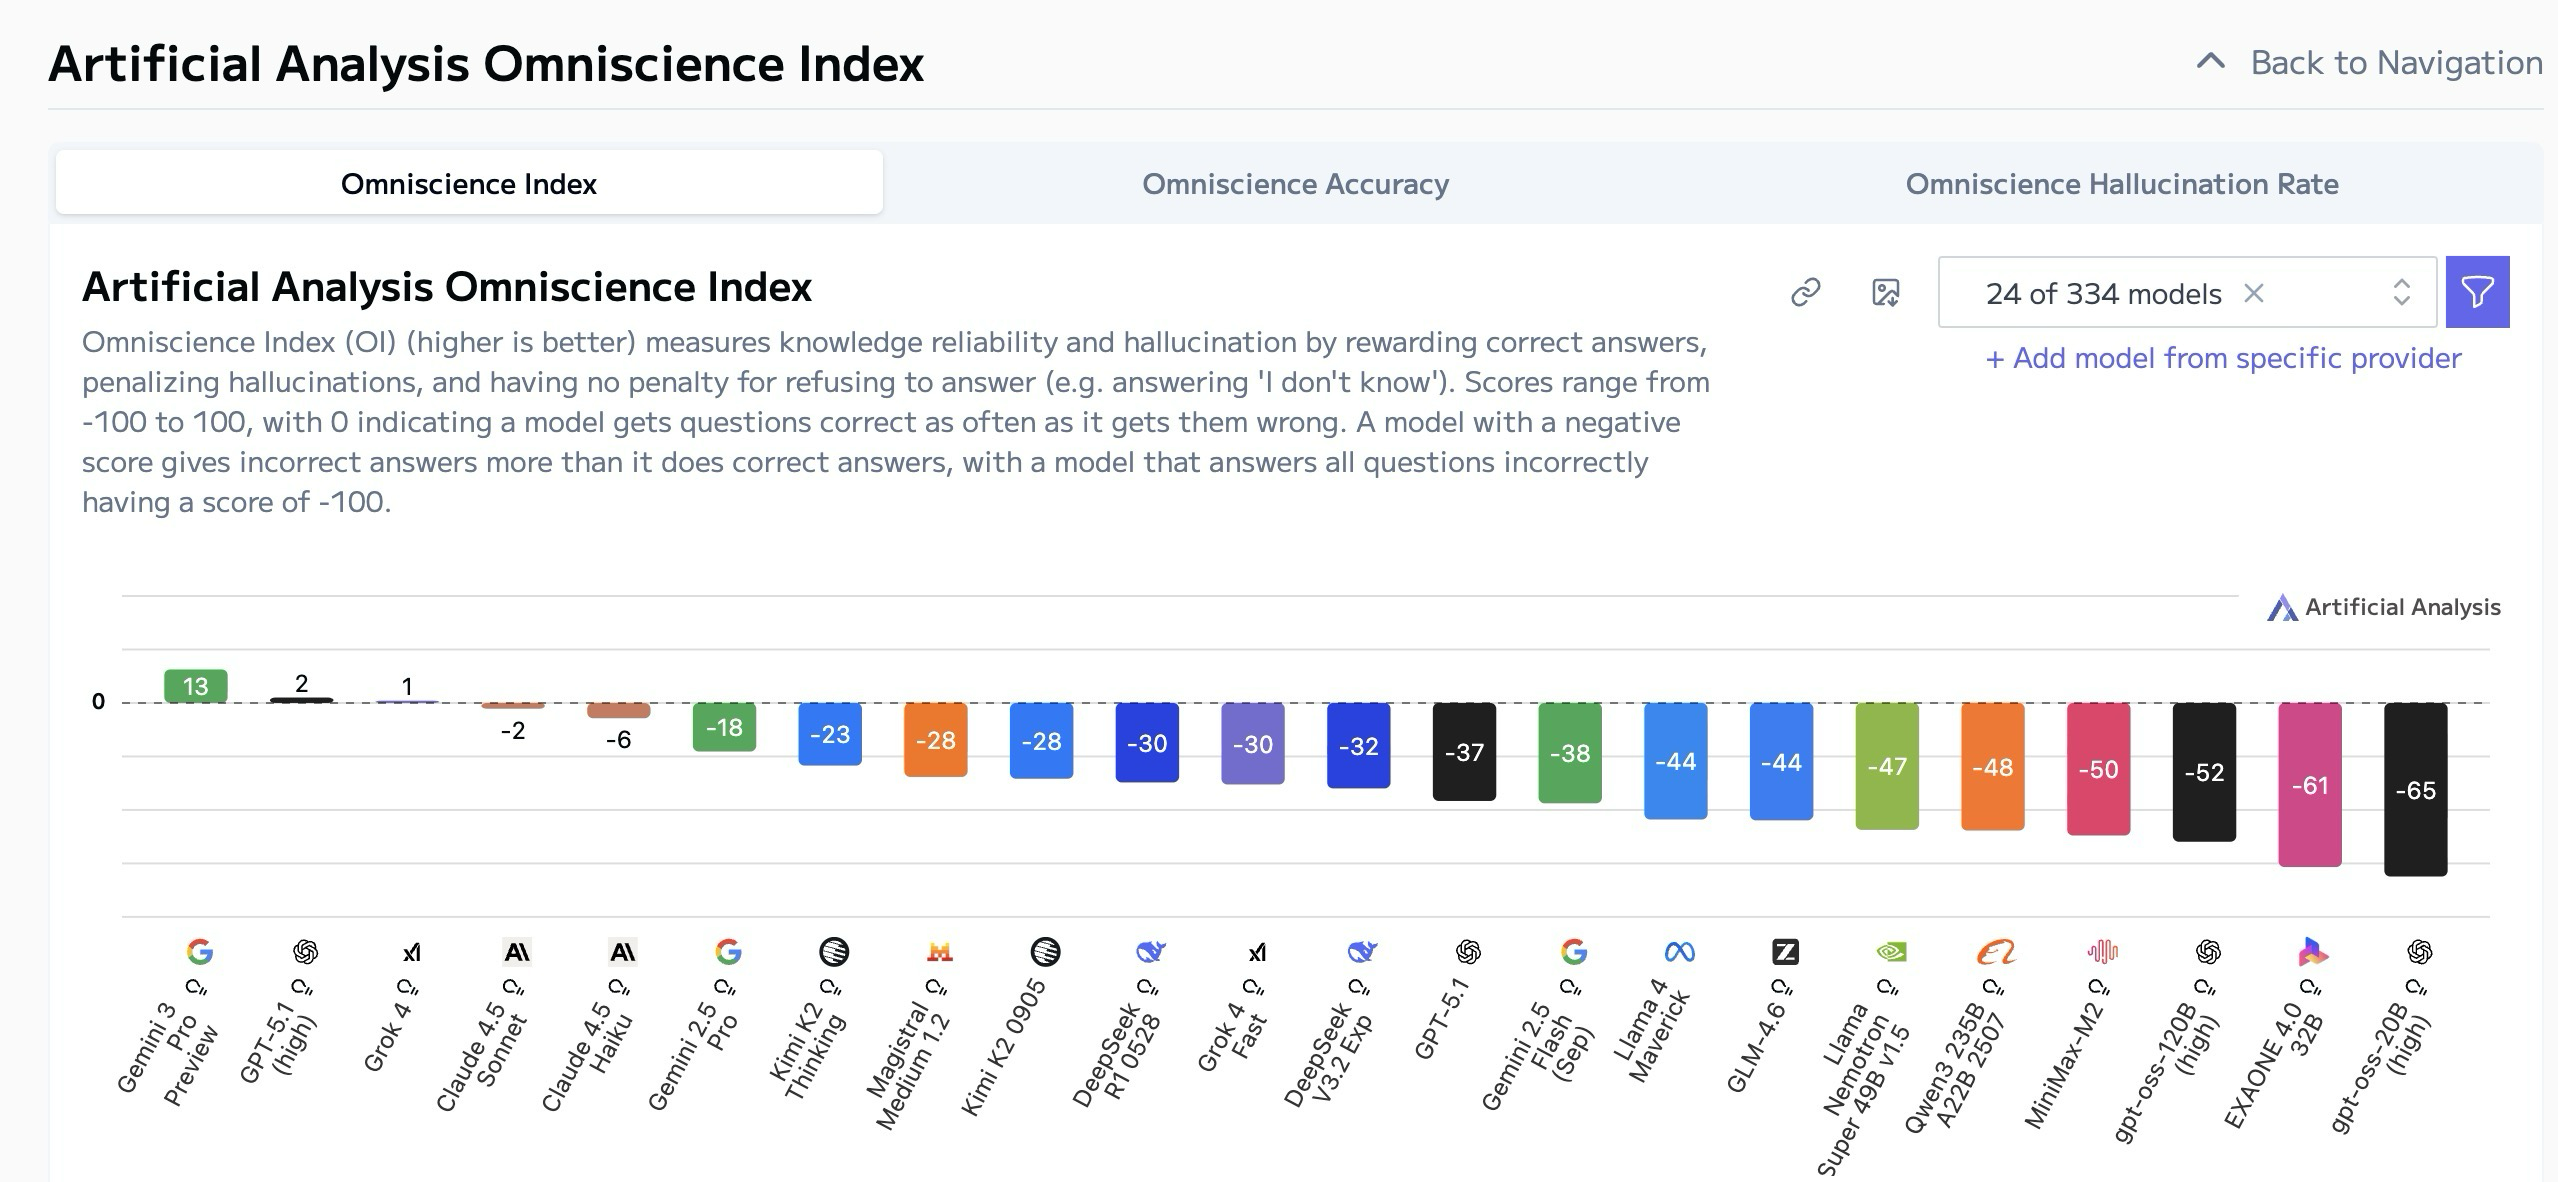Click the MiniMax waveform logo above MiniMax-M2
This screenshot has width=2558, height=1182.
point(2102,952)
